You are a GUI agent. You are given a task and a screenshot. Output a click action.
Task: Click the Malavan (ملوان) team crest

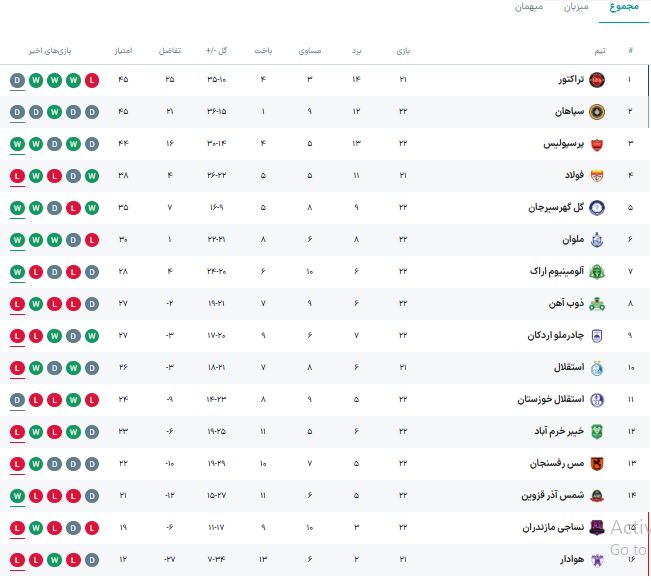pos(597,240)
